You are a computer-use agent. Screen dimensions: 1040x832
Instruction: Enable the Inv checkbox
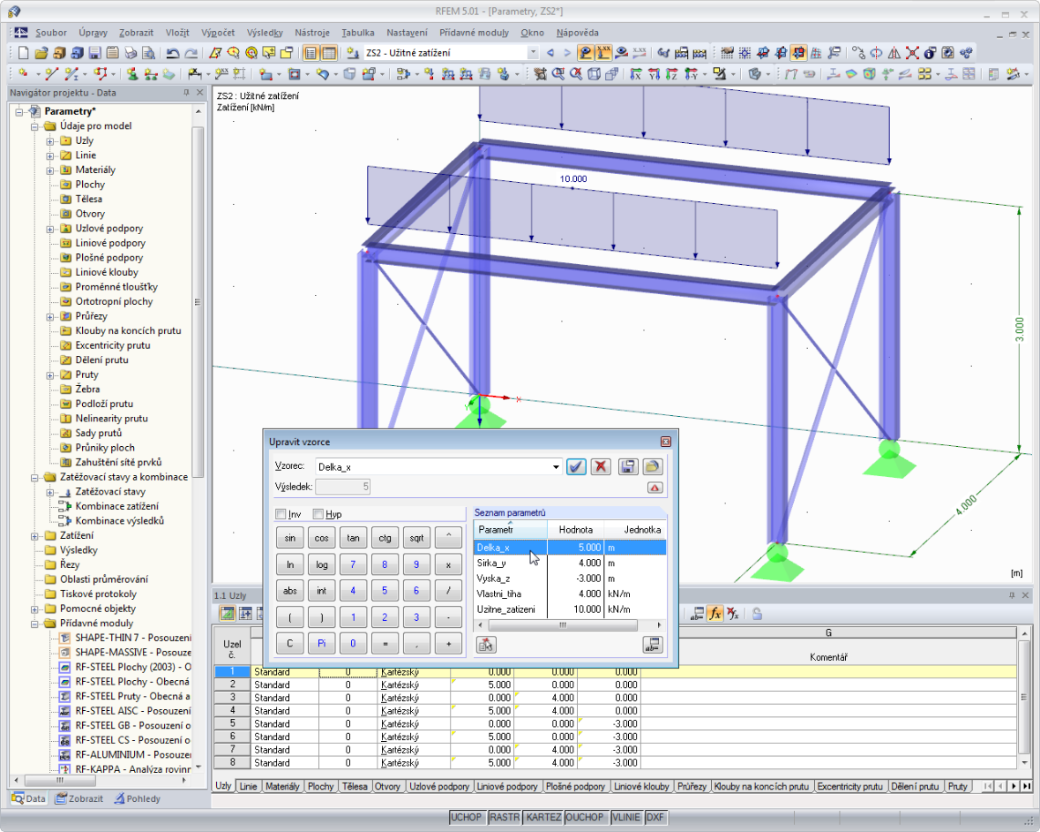281,514
